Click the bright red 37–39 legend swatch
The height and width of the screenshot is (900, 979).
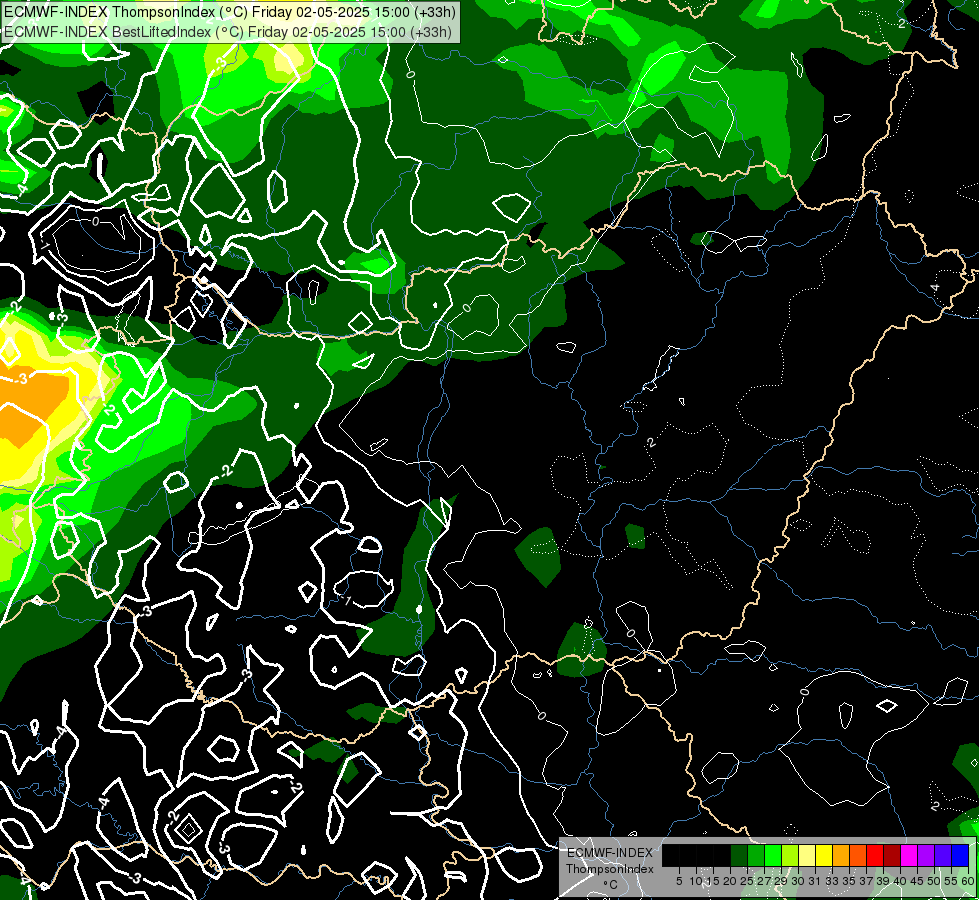(x=875, y=856)
